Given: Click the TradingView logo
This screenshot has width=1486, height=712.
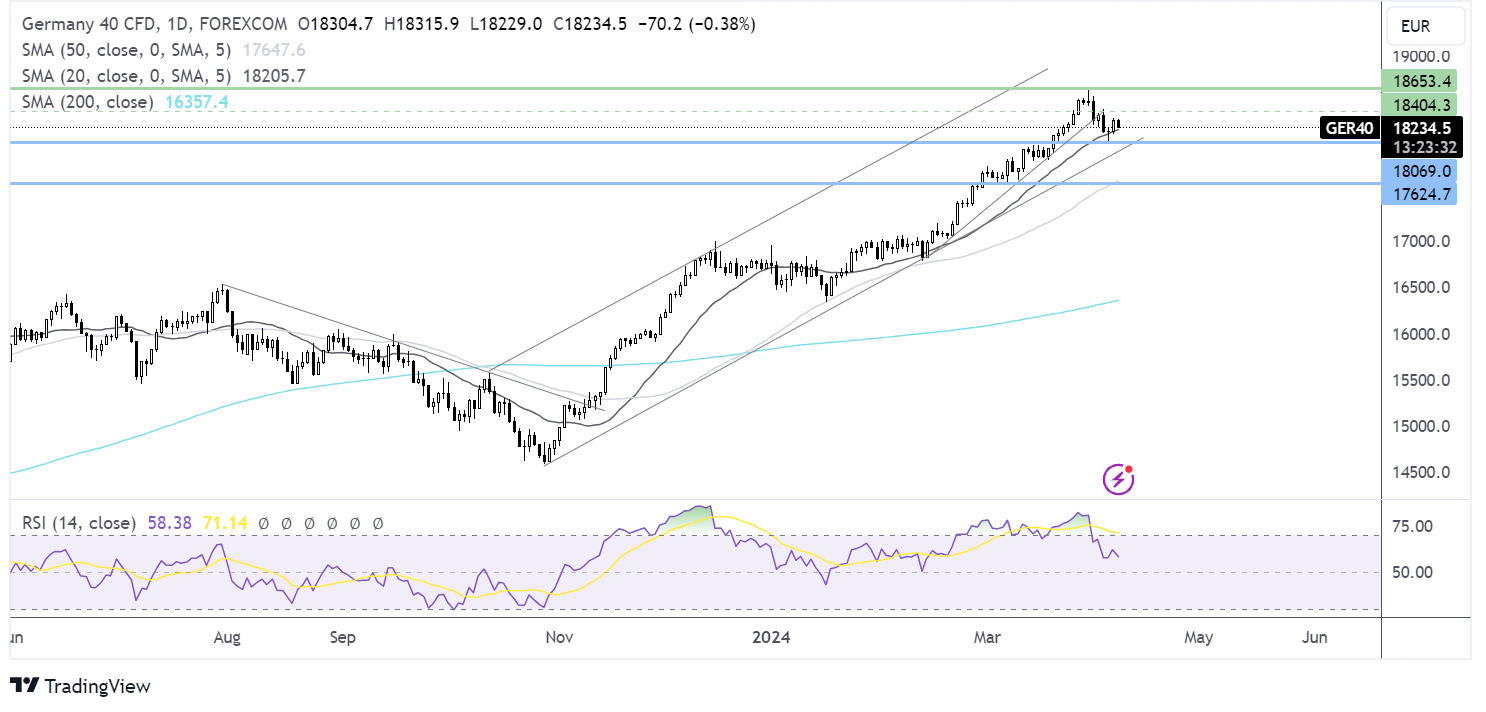Looking at the screenshot, I should pos(80,686).
